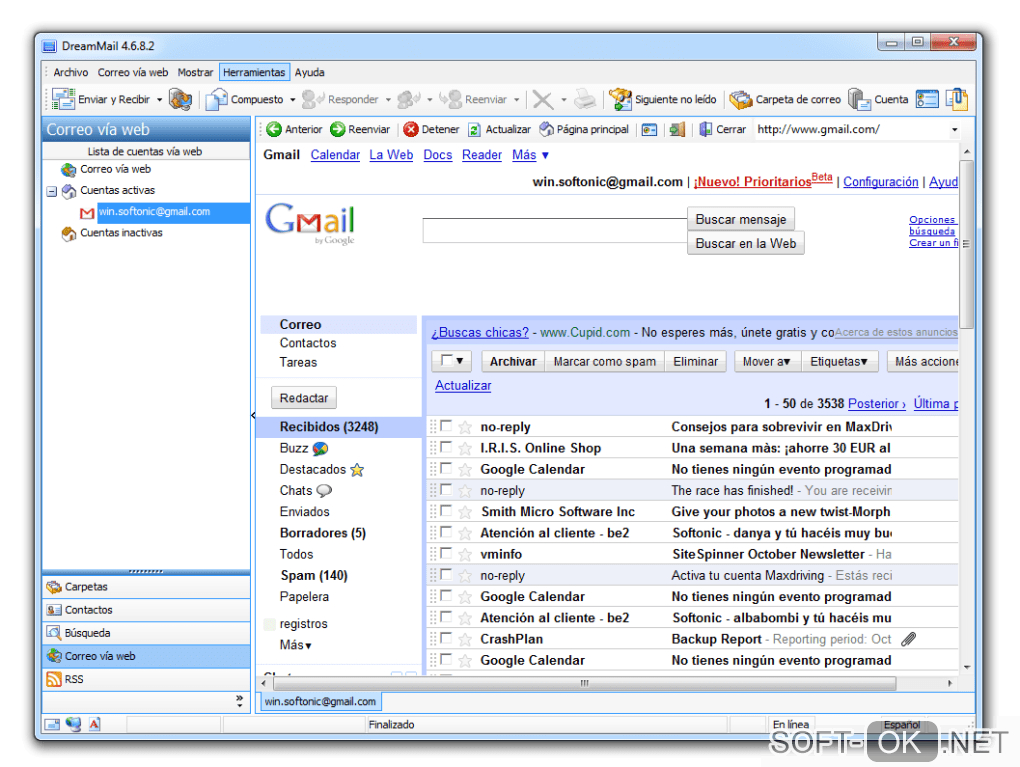Click the horizontal scrollbar thumb
The image size is (1020, 767).
[584, 683]
